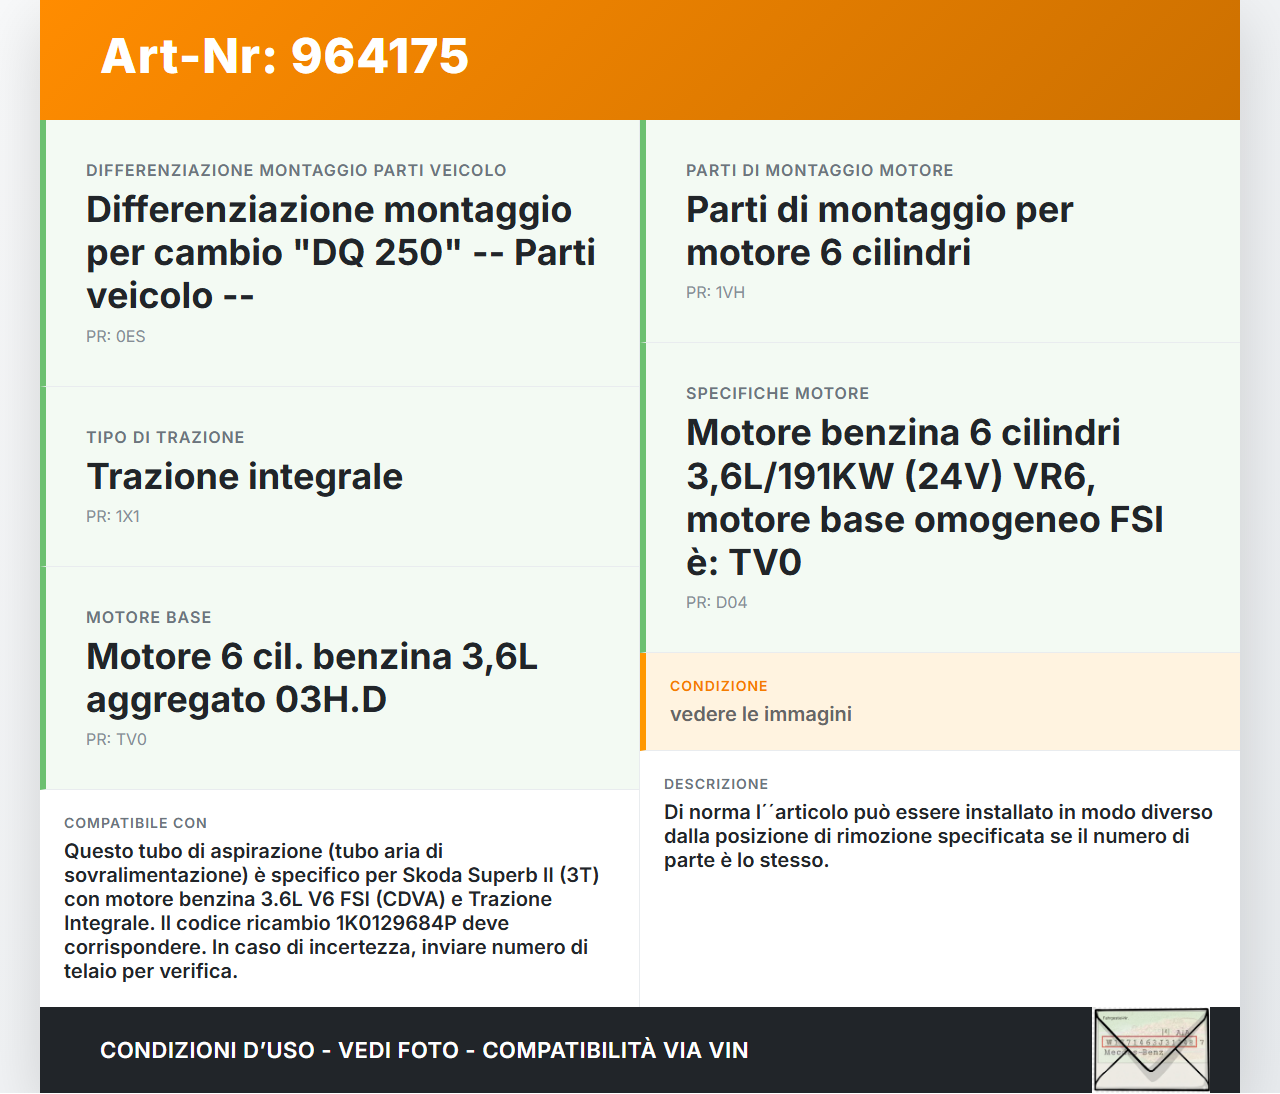Click "Motore 6 cil. benzina 3,6L aggregato 03H.D"
The height and width of the screenshot is (1094, 1280).
pos(312,678)
